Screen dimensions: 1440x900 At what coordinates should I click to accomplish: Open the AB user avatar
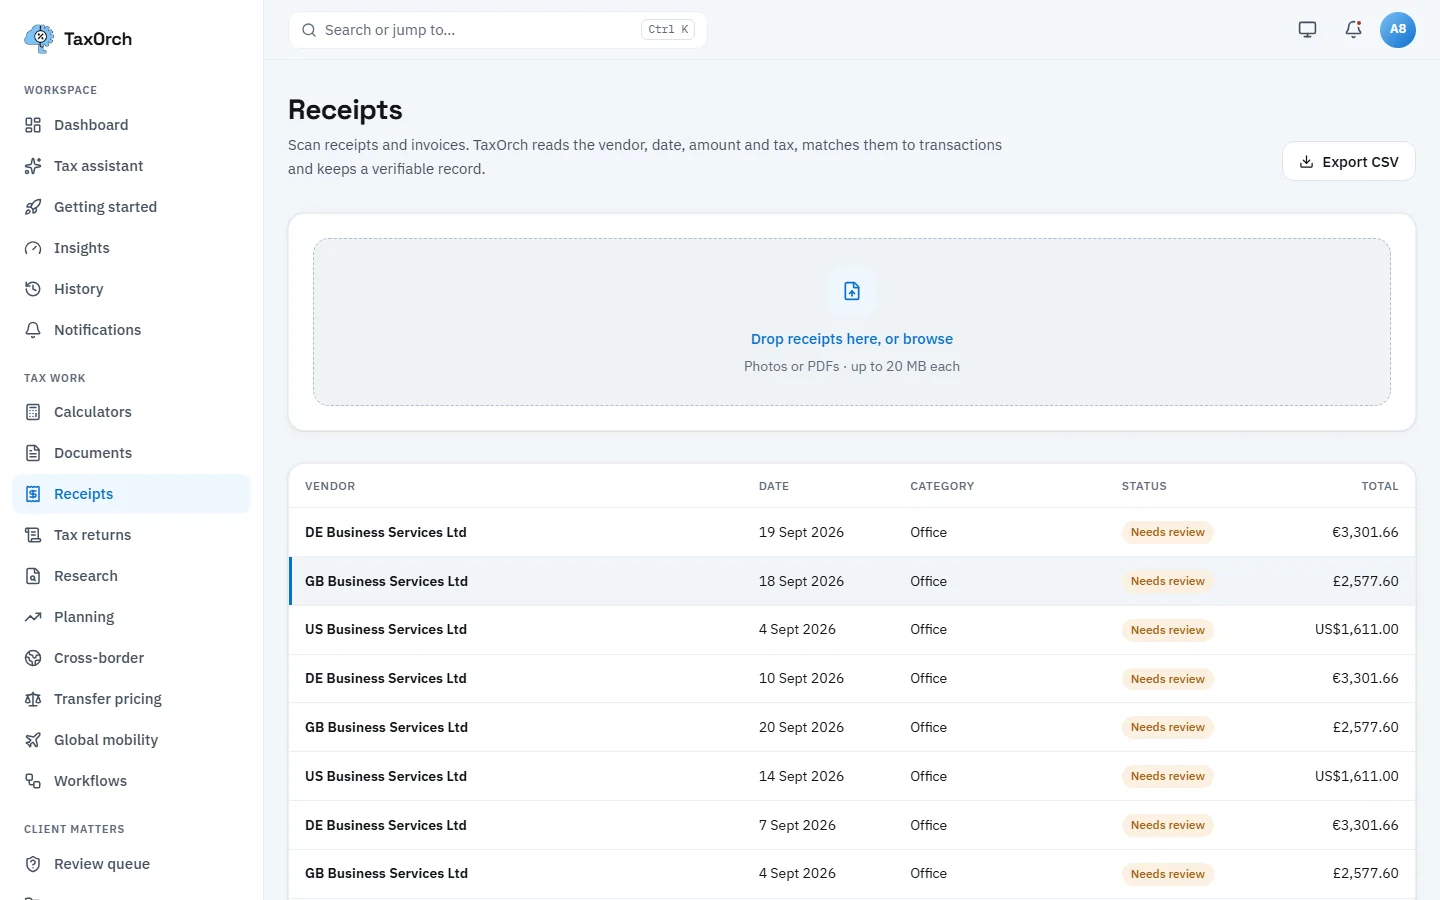pos(1398,30)
